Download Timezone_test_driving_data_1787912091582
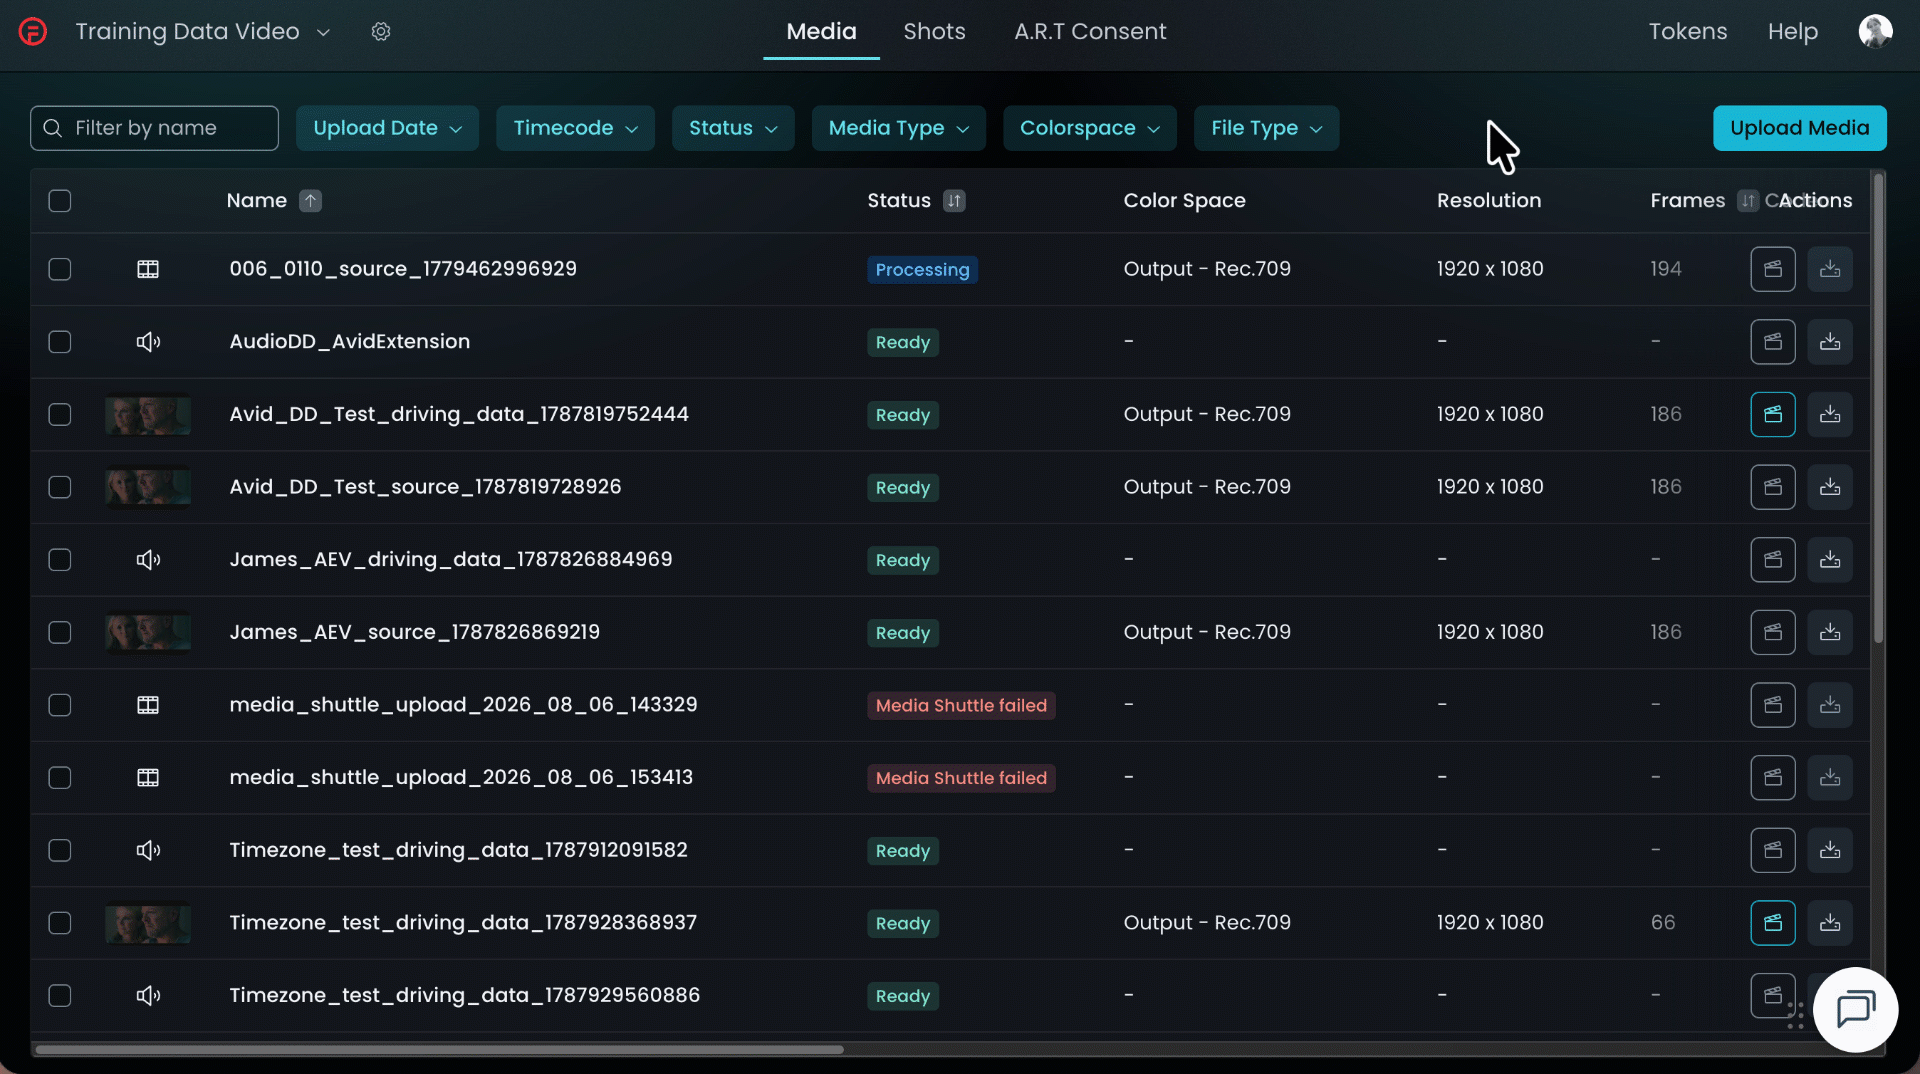The width and height of the screenshot is (1920, 1074). [1830, 851]
